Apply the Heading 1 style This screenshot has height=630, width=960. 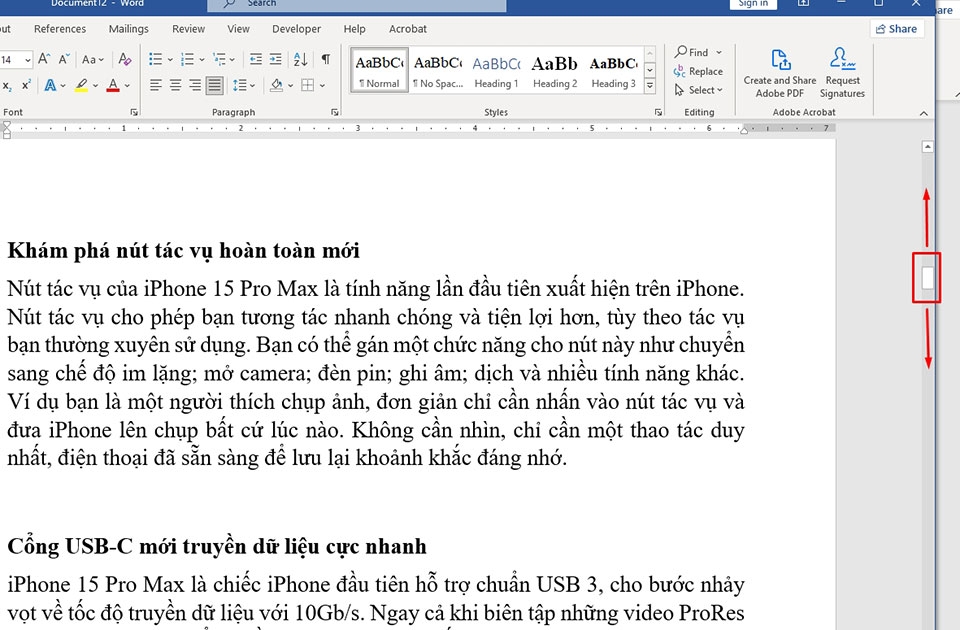pos(497,70)
